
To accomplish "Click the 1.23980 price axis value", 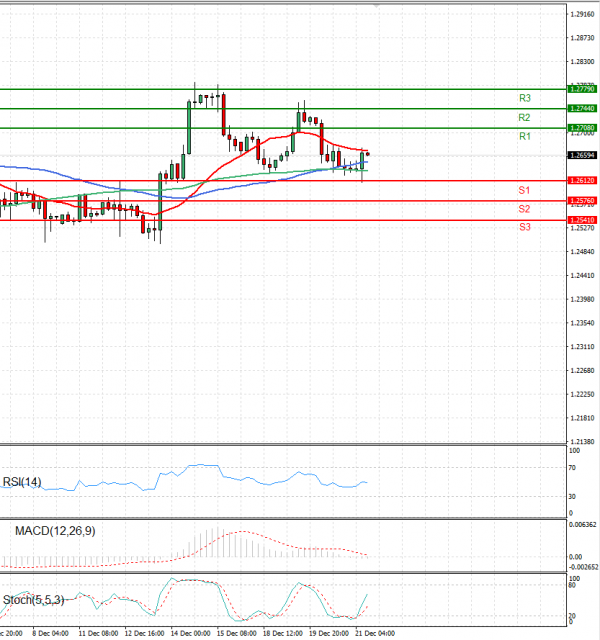I will [582, 300].
